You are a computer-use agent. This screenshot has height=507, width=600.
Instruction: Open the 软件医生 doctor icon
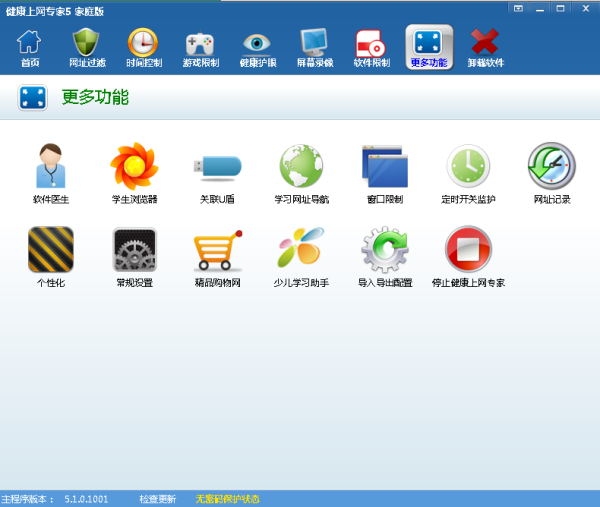click(x=50, y=166)
